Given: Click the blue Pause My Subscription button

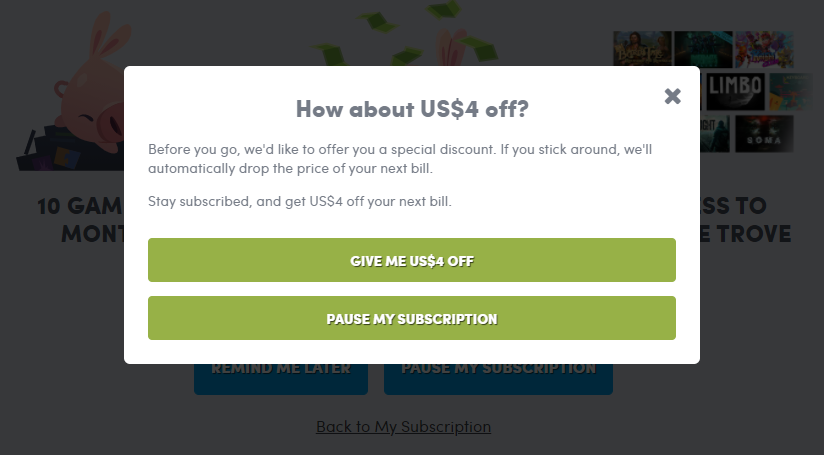Looking at the screenshot, I should point(498,378).
